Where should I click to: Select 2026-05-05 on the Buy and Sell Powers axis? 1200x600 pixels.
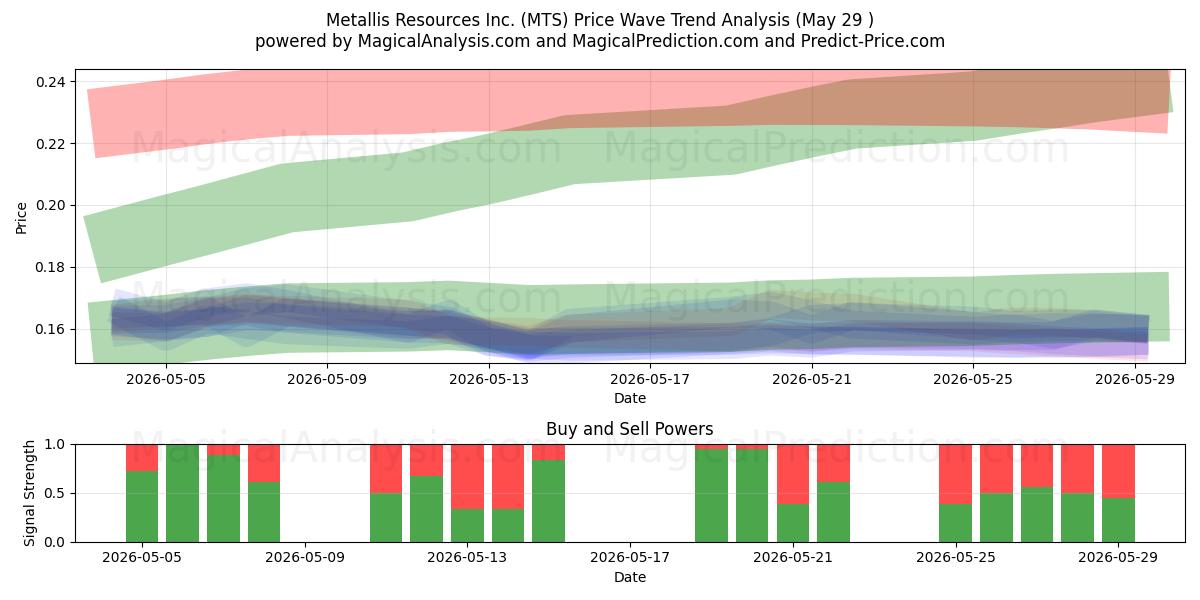pyautogui.click(x=142, y=558)
